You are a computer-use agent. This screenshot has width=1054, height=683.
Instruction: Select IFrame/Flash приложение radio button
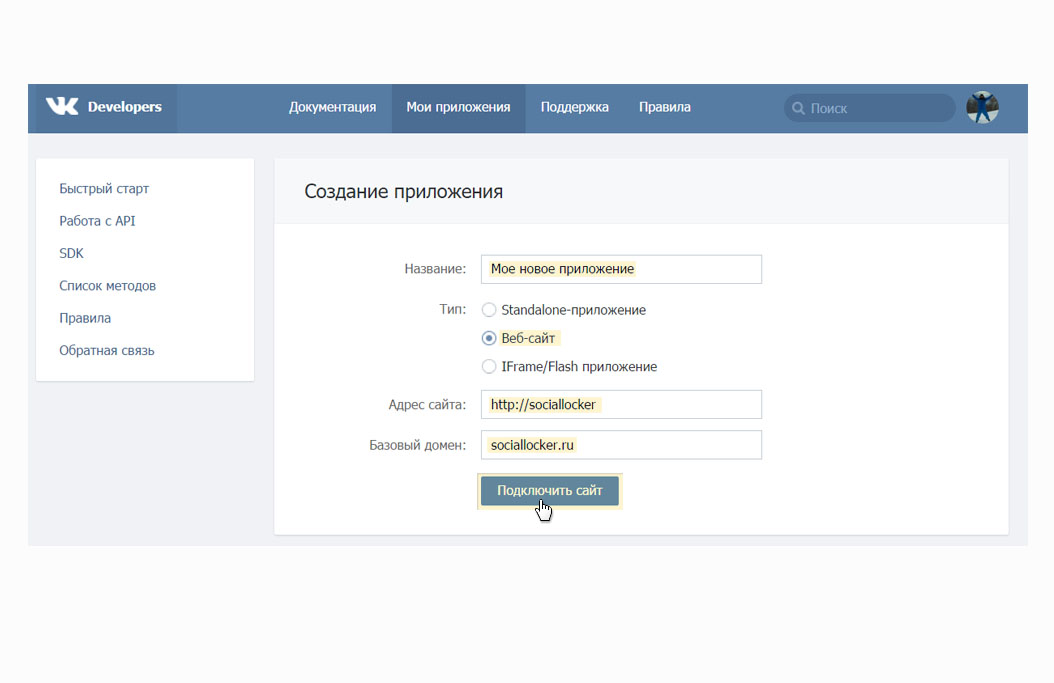pyautogui.click(x=489, y=366)
